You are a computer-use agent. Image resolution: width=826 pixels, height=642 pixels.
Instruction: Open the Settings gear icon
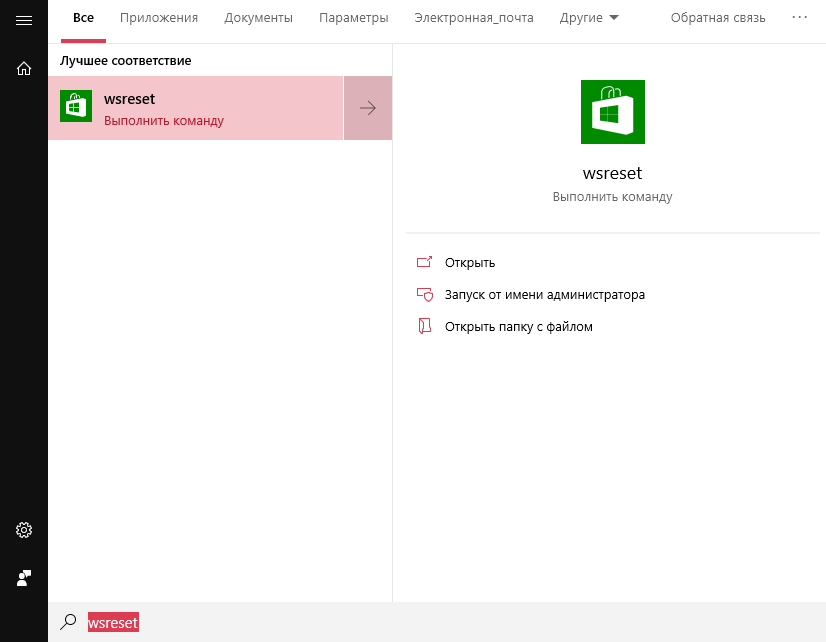click(x=24, y=530)
